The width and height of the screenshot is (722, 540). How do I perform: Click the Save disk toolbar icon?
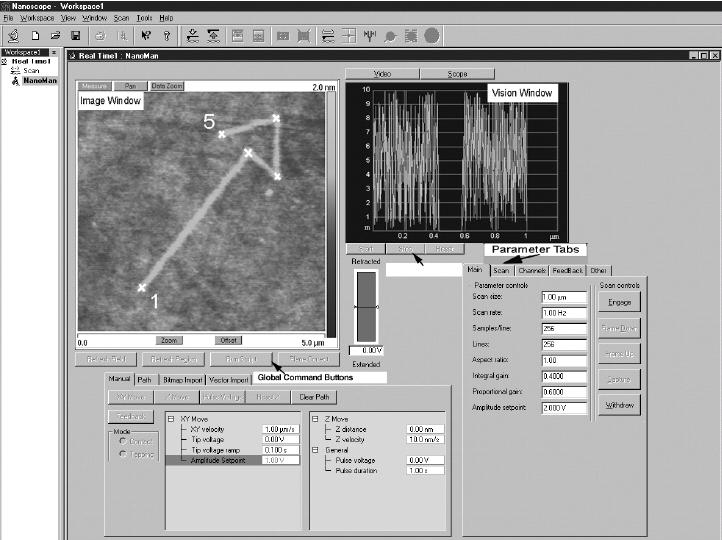[75, 35]
